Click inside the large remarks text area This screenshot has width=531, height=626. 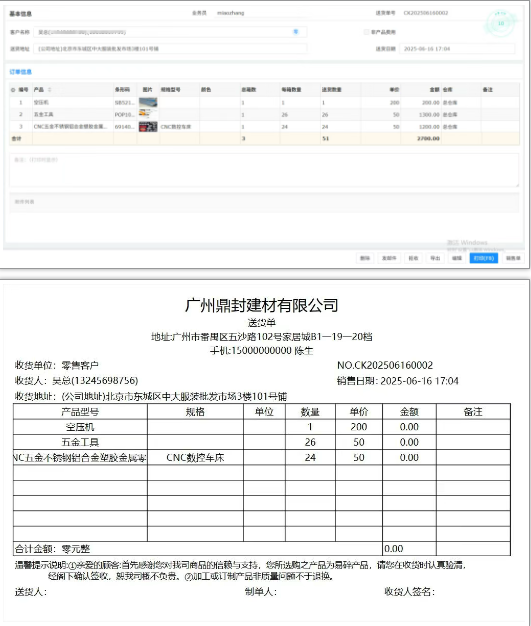[x=264, y=170]
